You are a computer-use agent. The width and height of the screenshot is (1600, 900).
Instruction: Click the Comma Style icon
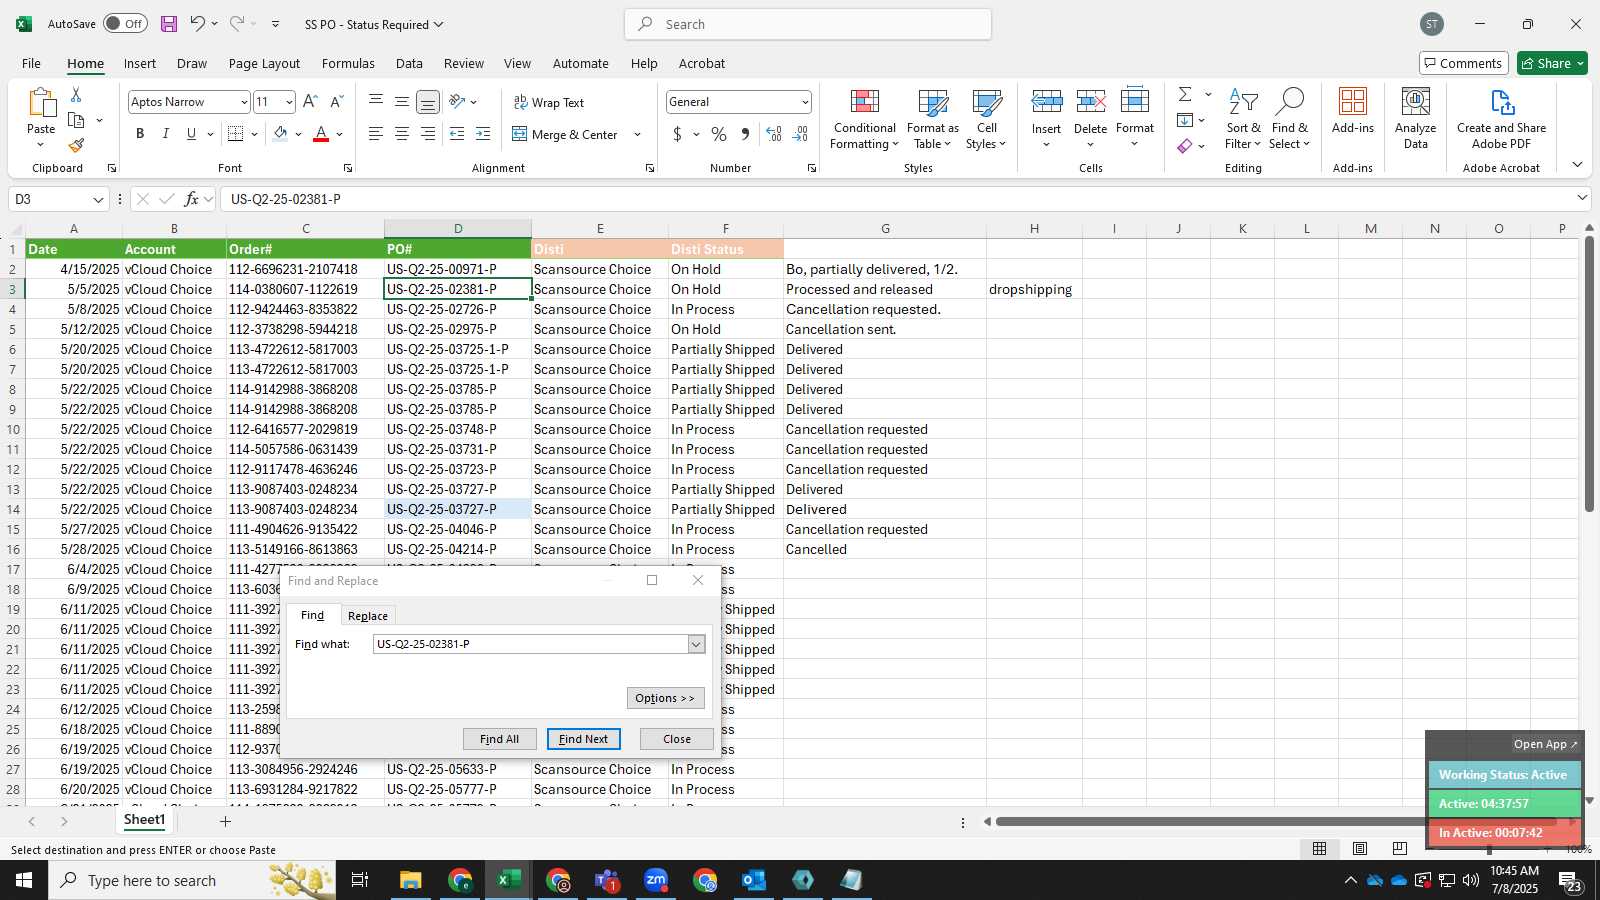point(745,134)
